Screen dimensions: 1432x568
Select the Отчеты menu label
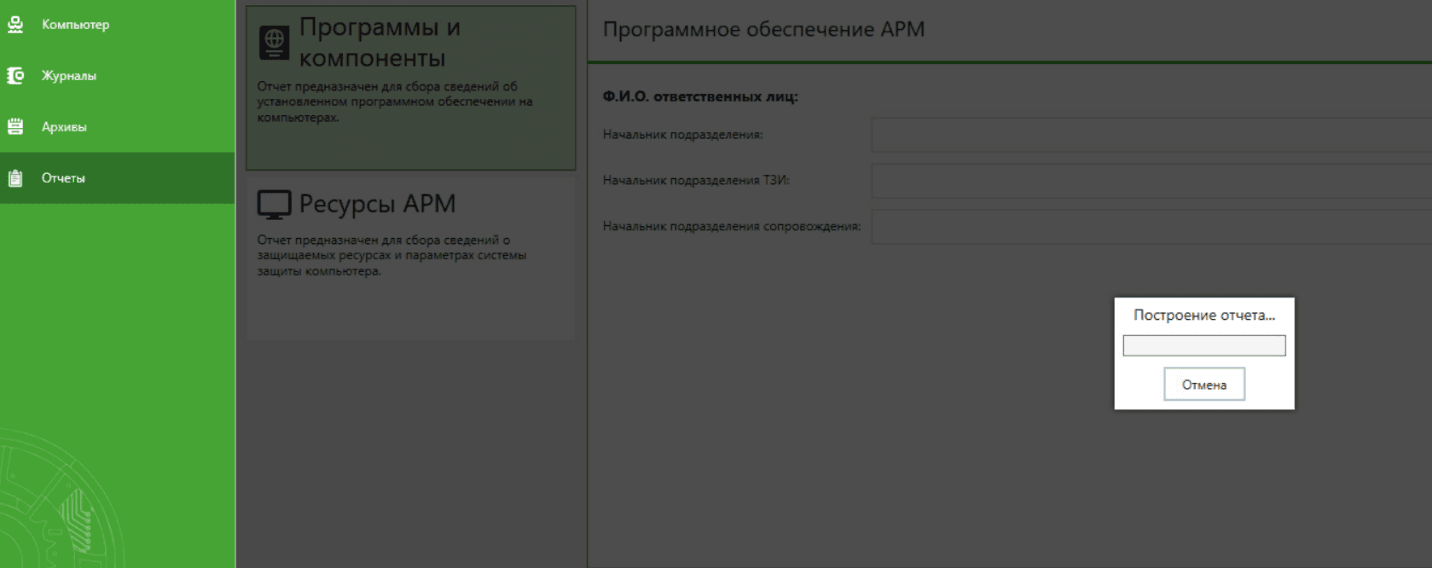[x=63, y=179]
